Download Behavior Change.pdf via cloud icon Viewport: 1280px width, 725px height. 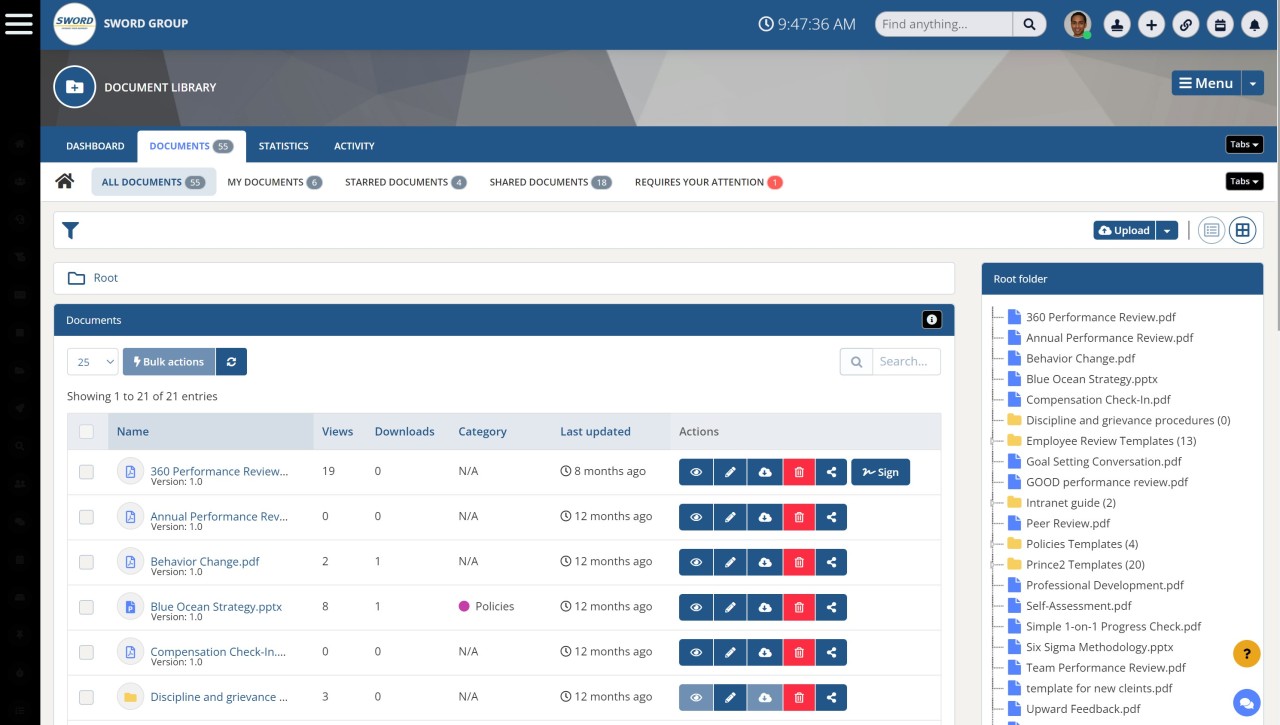coord(765,562)
